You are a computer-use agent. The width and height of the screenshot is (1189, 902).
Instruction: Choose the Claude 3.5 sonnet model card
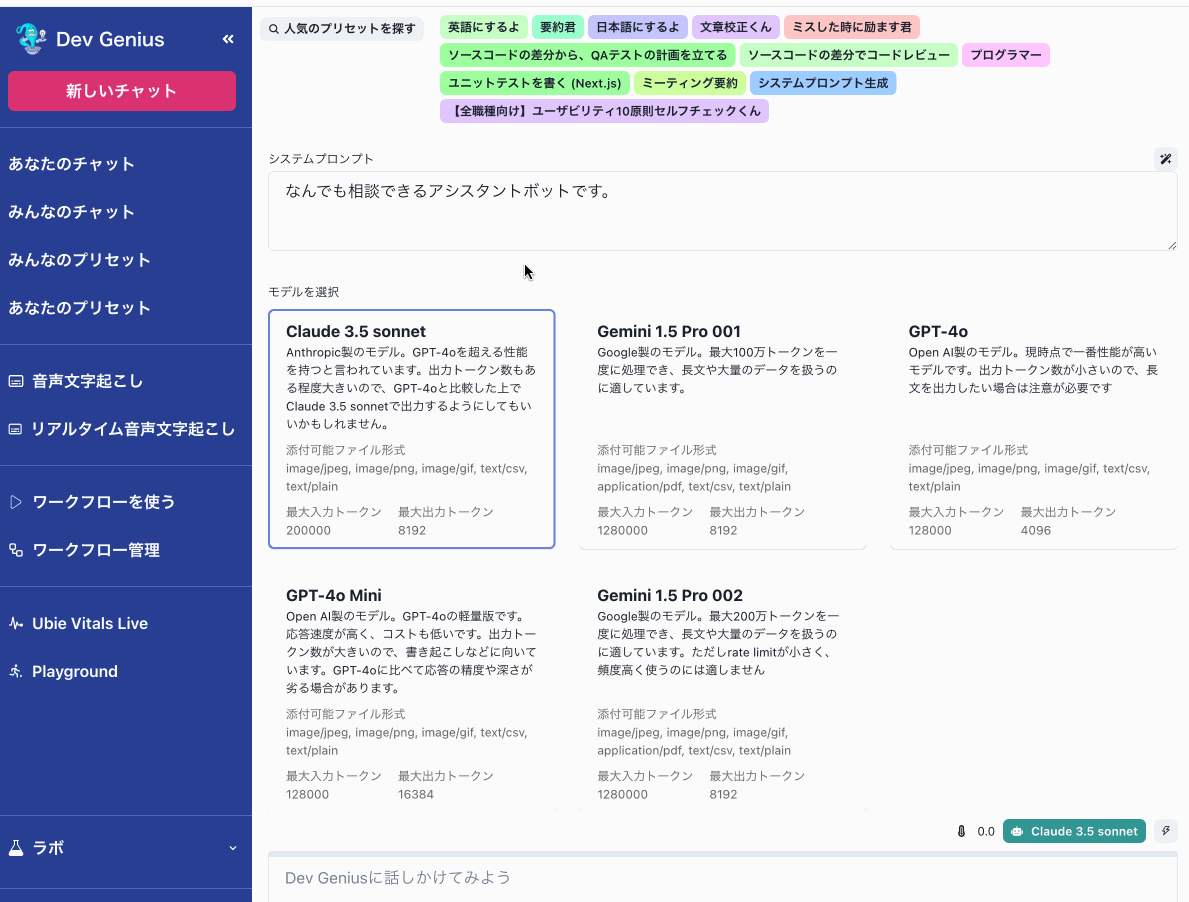click(412, 429)
